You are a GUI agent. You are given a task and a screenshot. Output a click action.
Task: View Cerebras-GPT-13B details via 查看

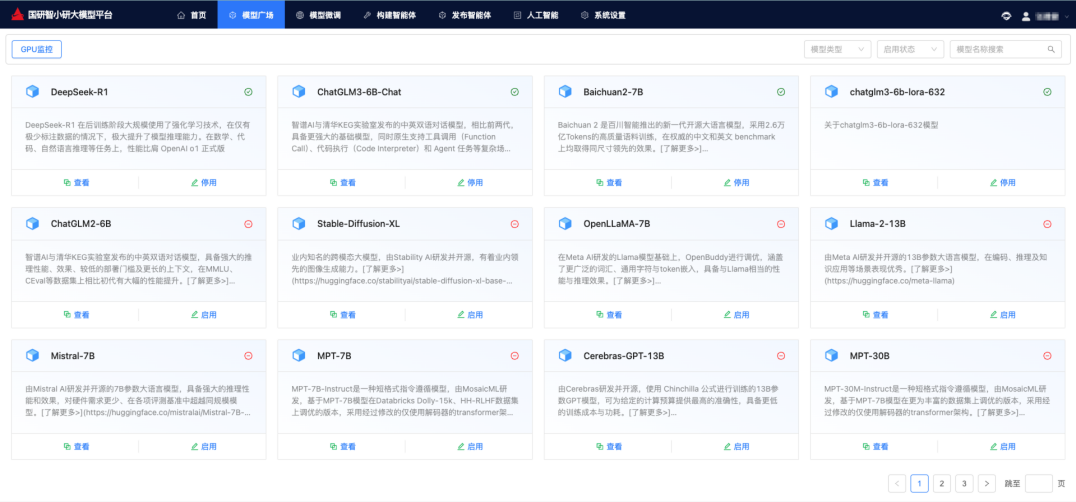point(608,446)
